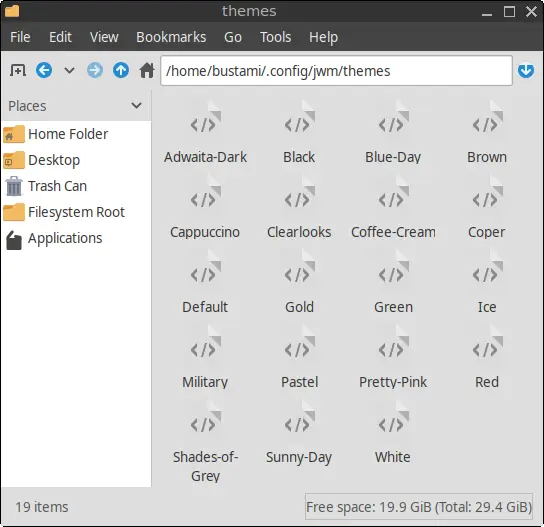Select Home Folder in Places
Screen dimensions: 544x527
76,134
